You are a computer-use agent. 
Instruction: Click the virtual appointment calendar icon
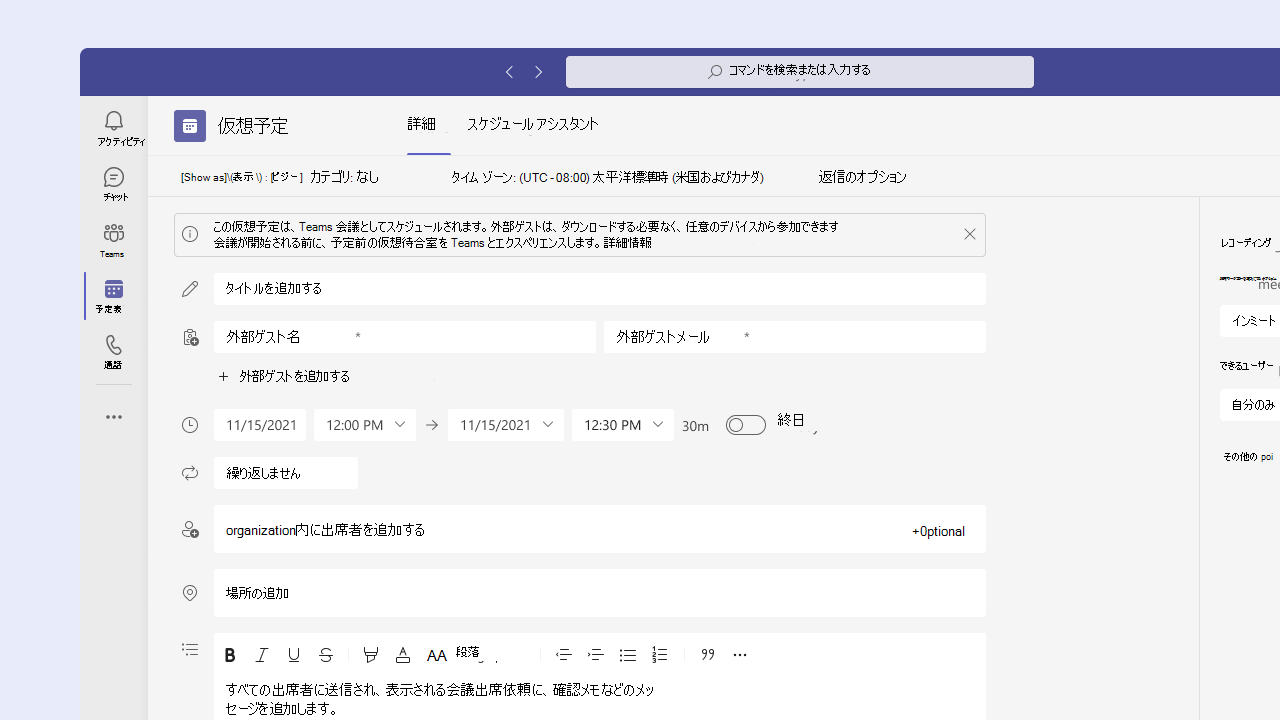tap(190, 126)
